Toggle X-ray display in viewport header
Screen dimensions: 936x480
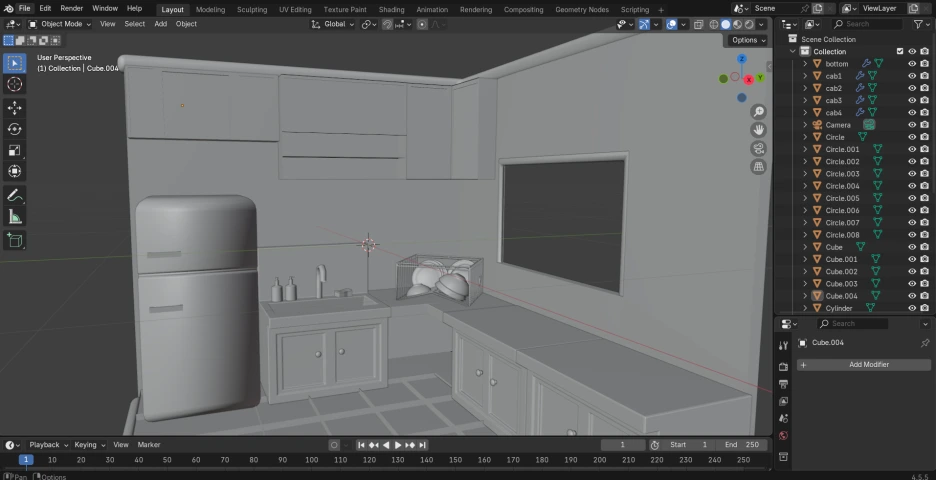point(698,24)
